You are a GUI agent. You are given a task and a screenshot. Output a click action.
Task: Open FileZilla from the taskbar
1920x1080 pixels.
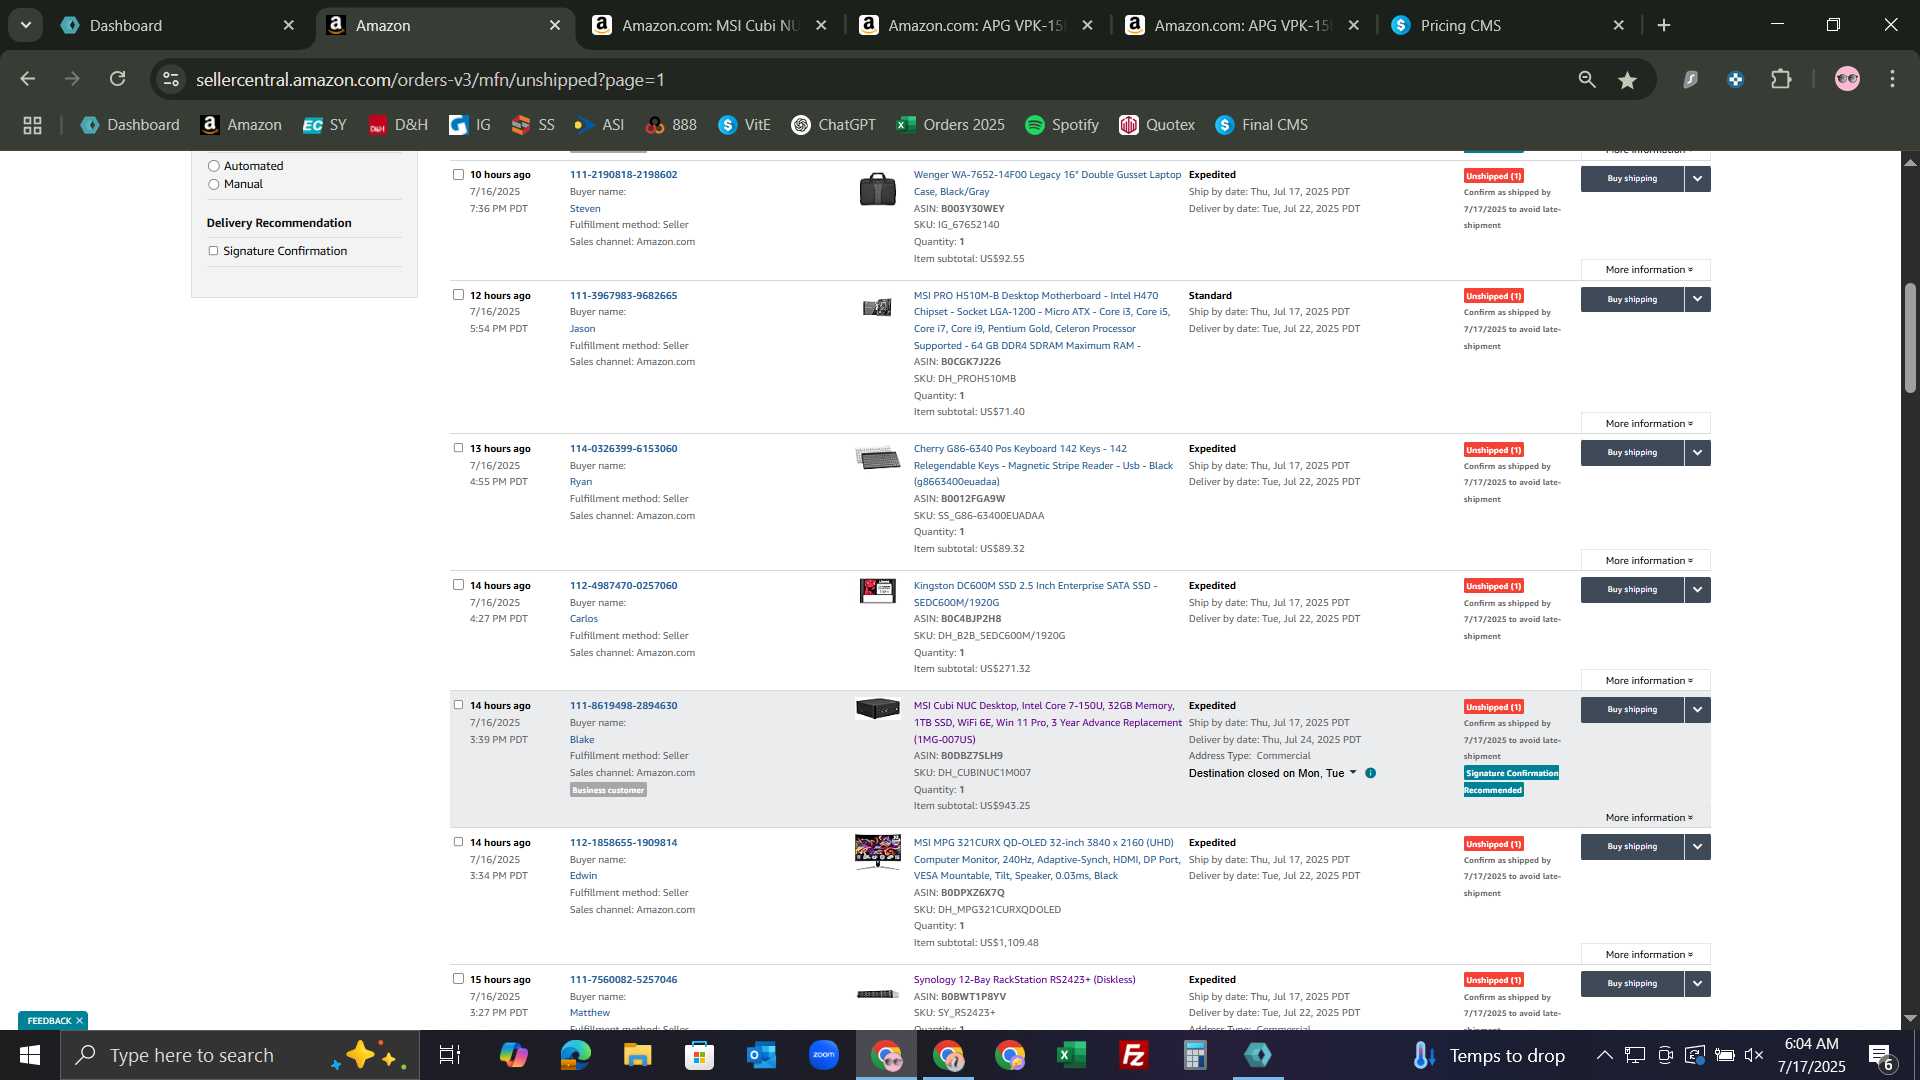click(1133, 1055)
